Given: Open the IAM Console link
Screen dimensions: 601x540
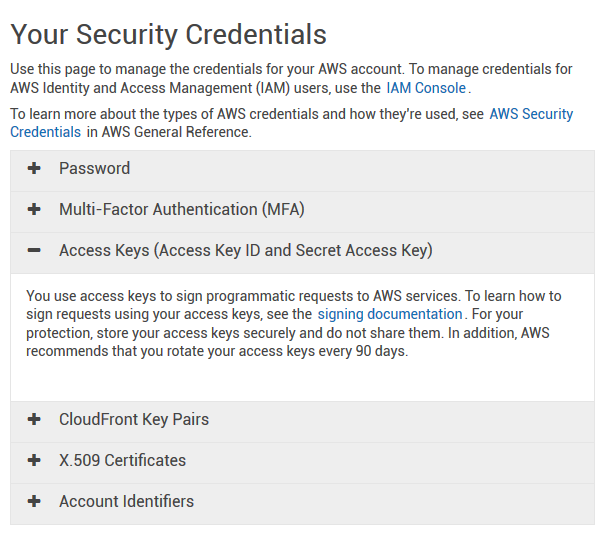Looking at the screenshot, I should pyautogui.click(x=426, y=88).
